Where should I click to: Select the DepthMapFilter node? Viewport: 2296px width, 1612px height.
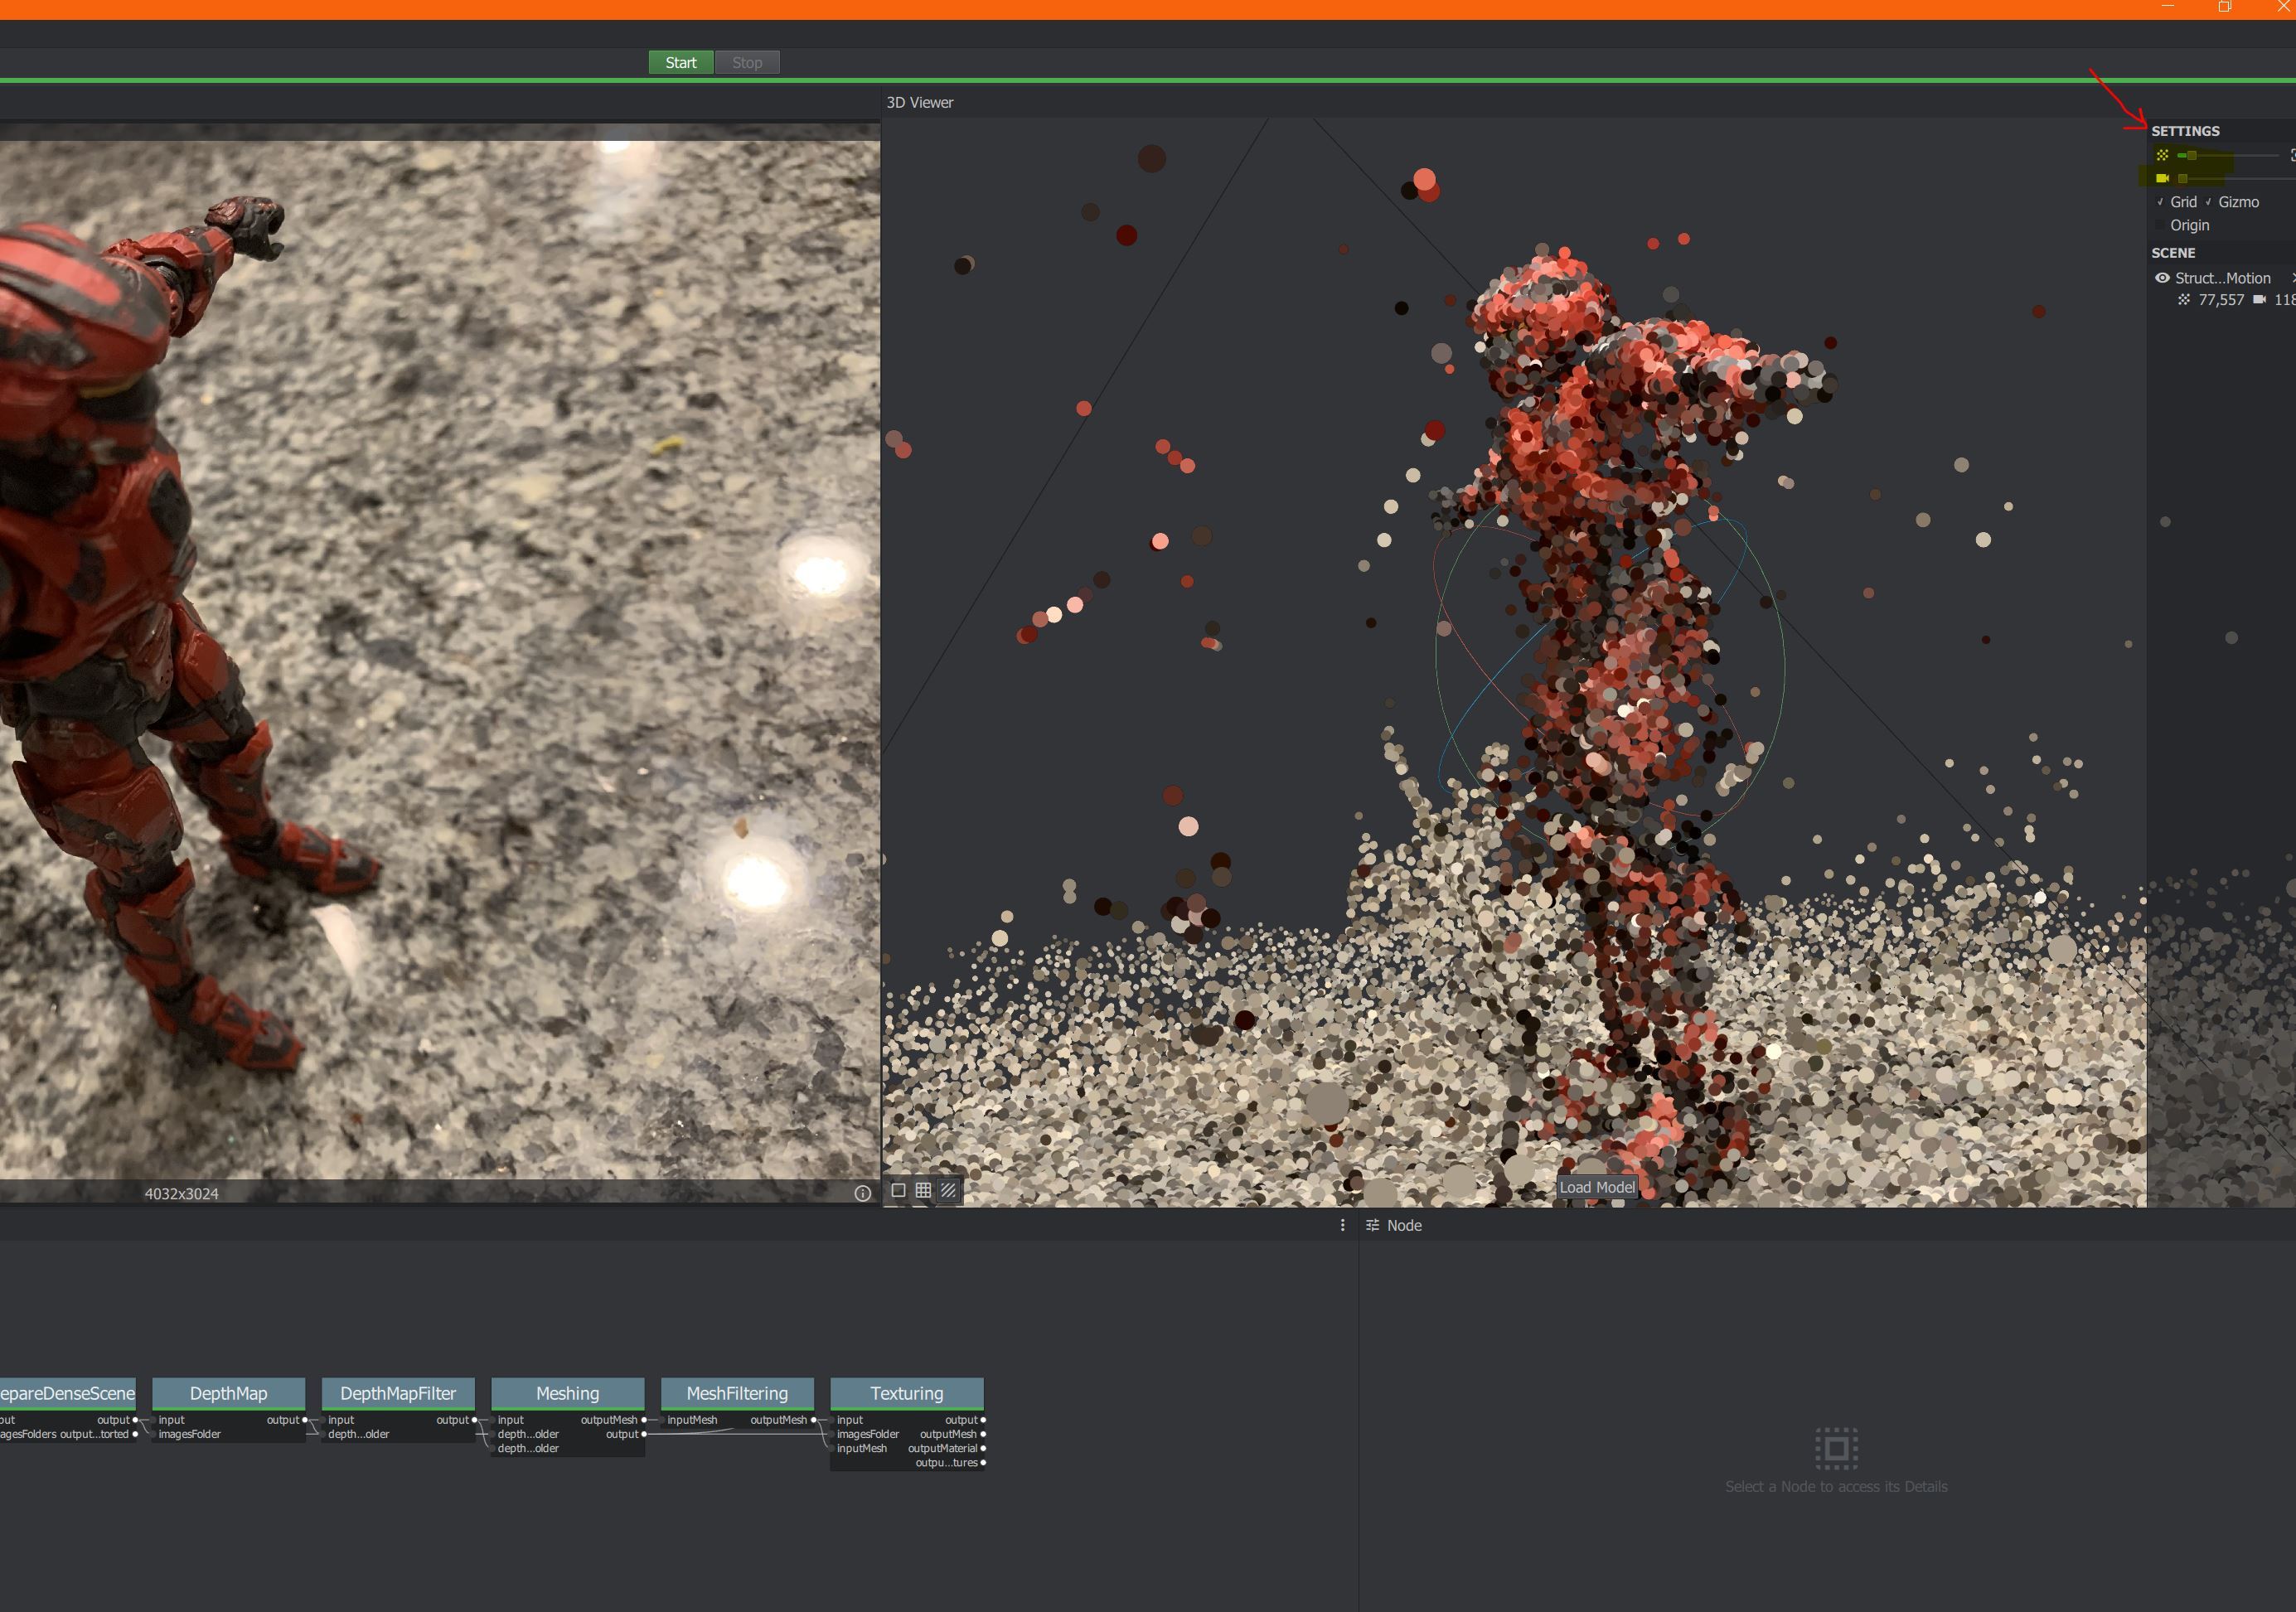398,1393
